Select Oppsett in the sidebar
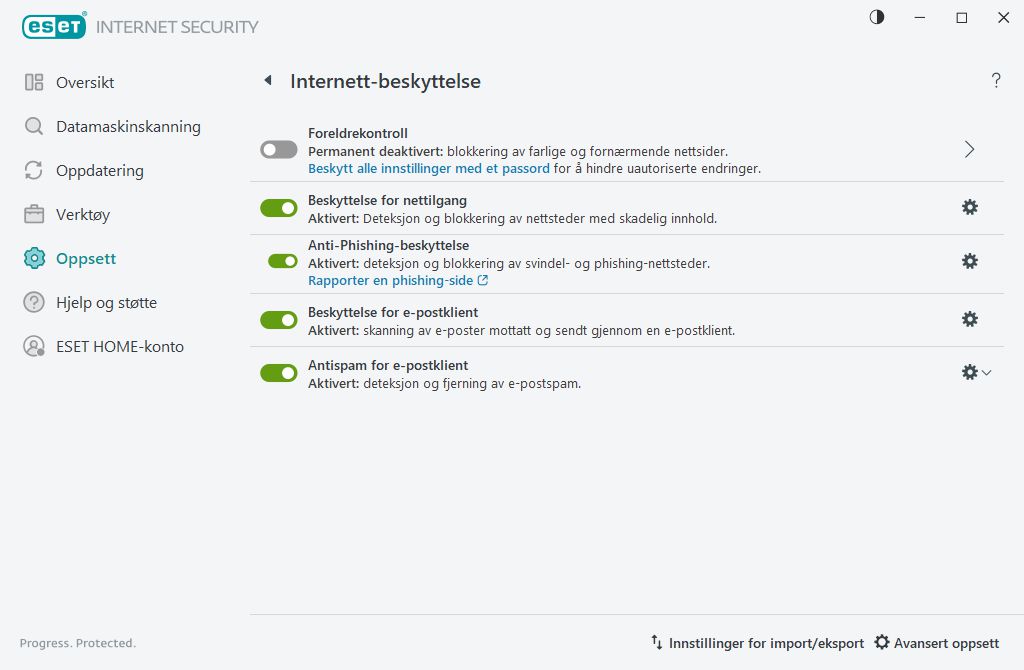 (85, 259)
